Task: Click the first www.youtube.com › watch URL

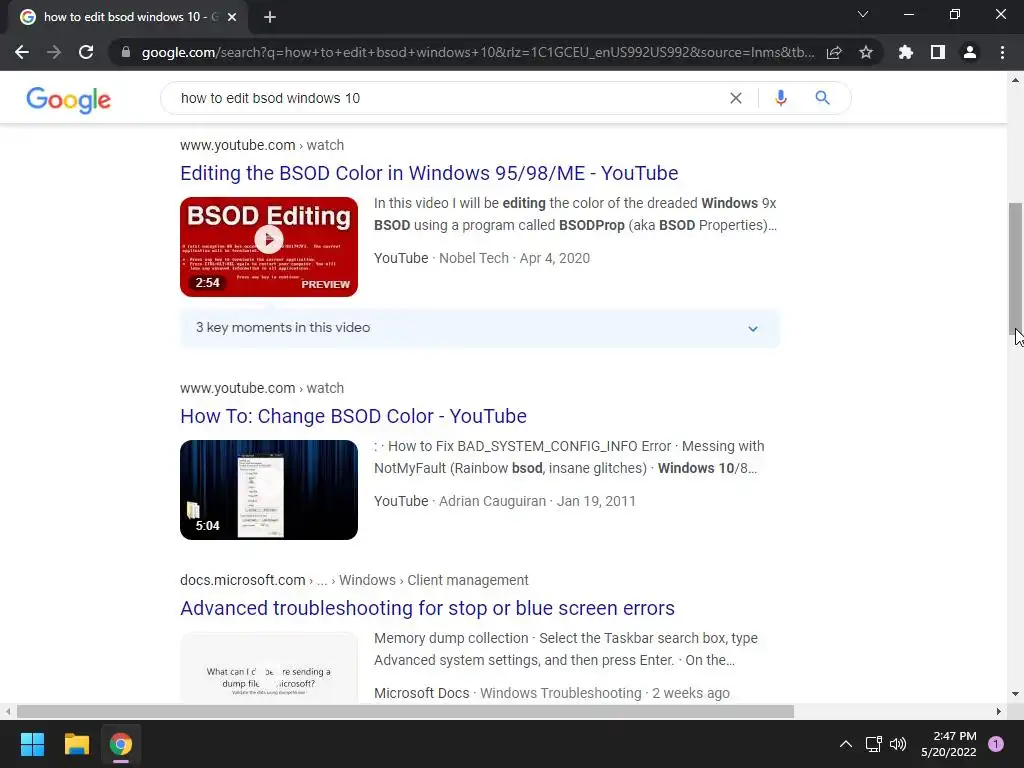Action: click(262, 145)
